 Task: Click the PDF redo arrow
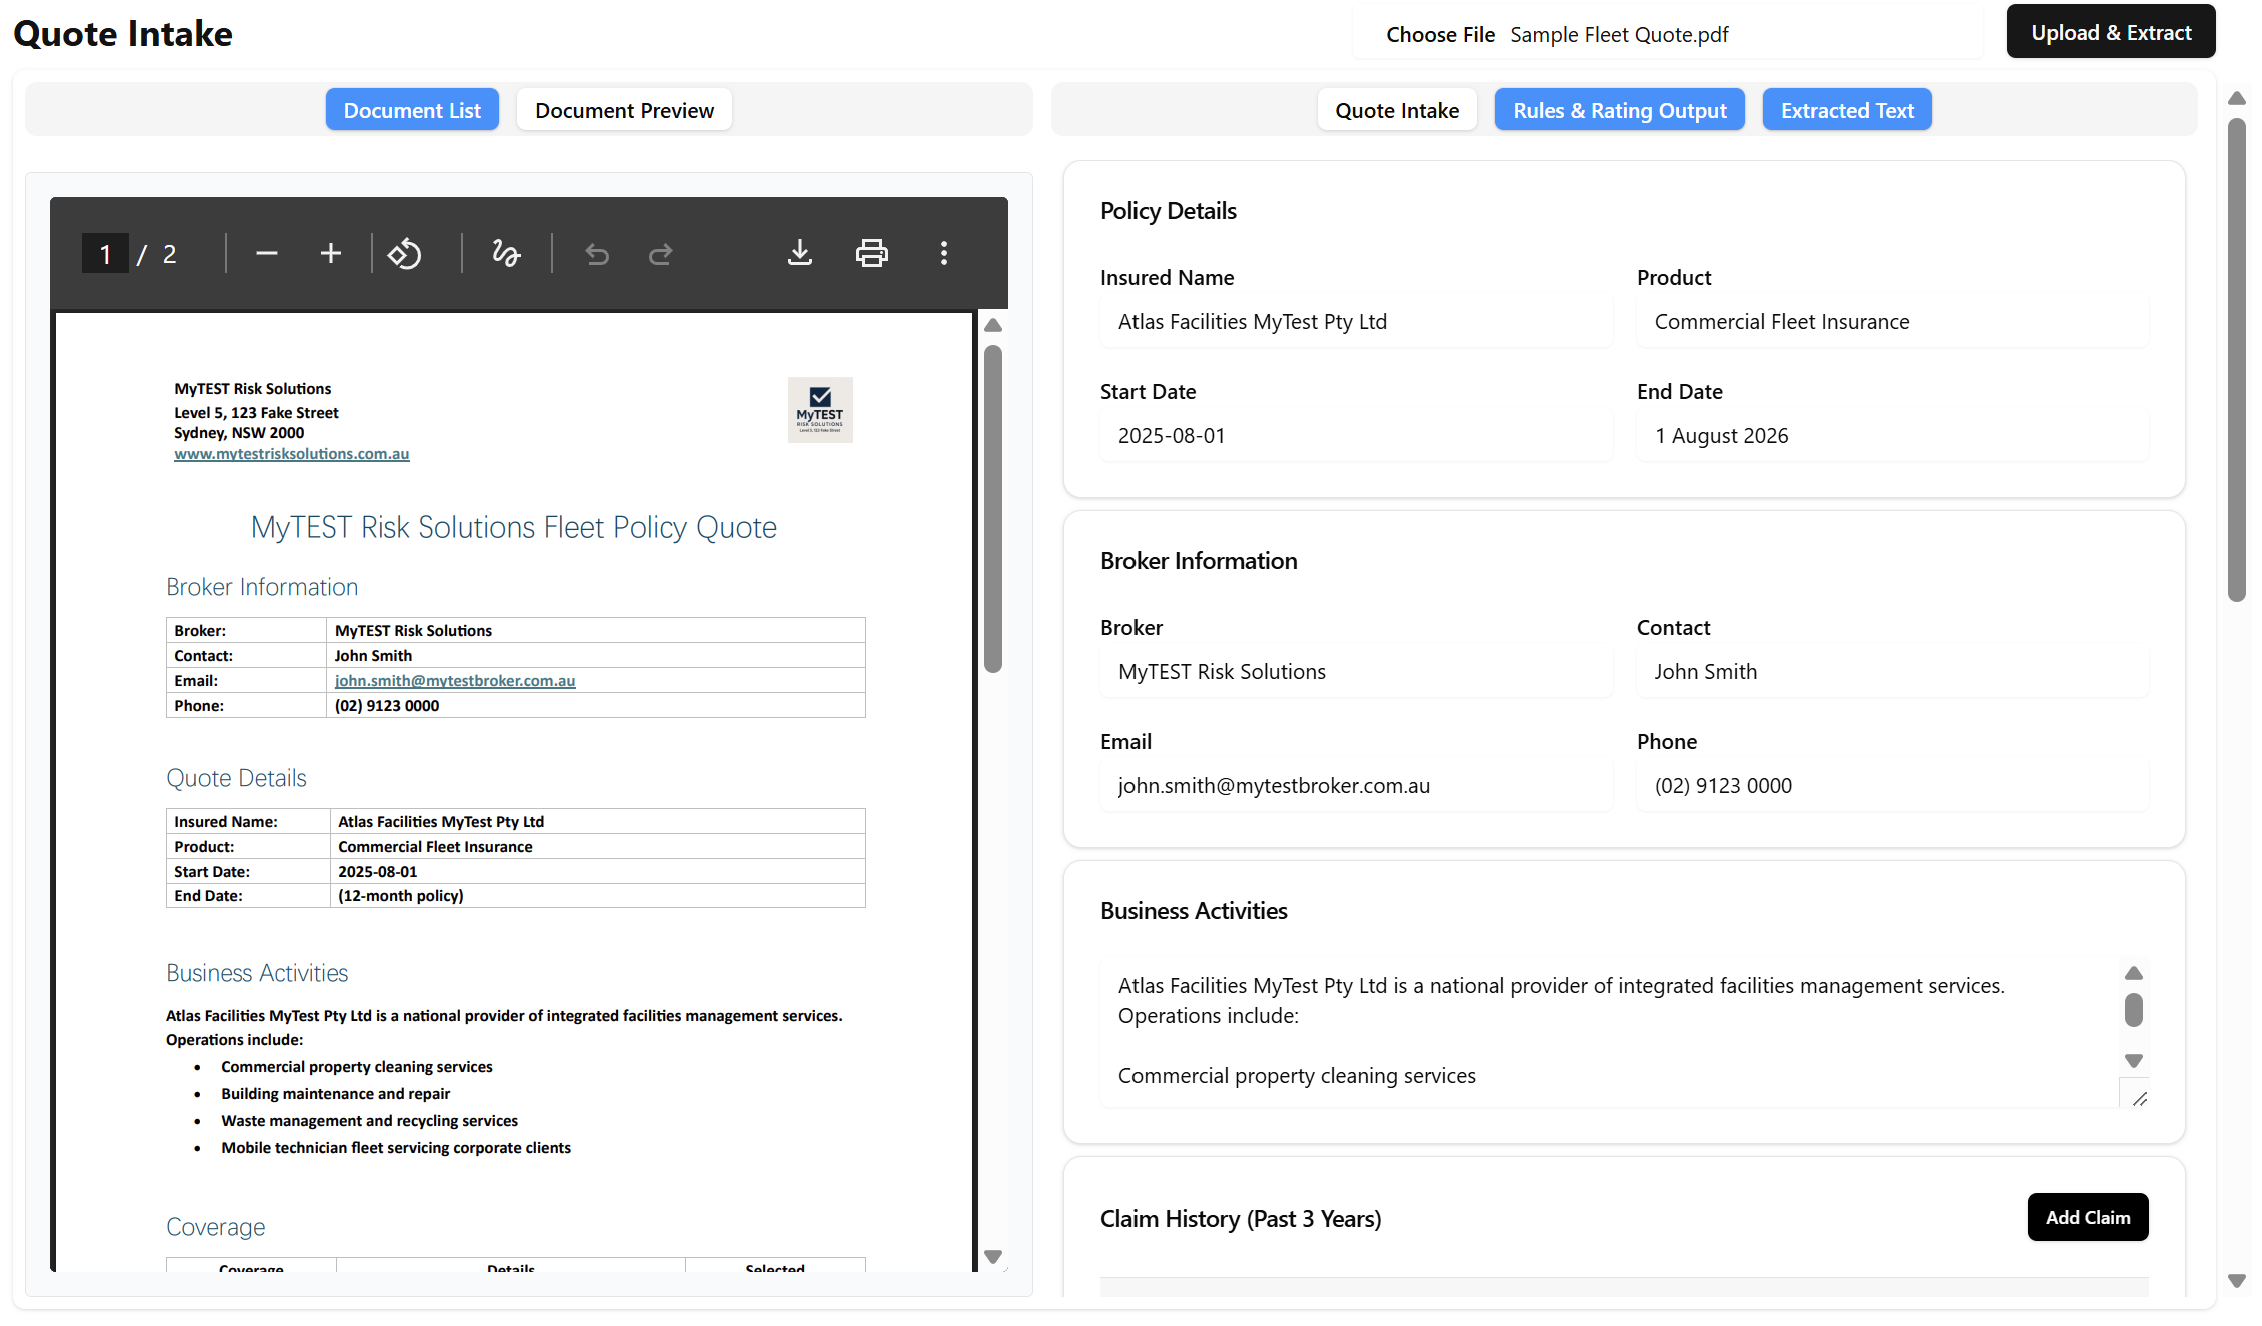(x=661, y=254)
